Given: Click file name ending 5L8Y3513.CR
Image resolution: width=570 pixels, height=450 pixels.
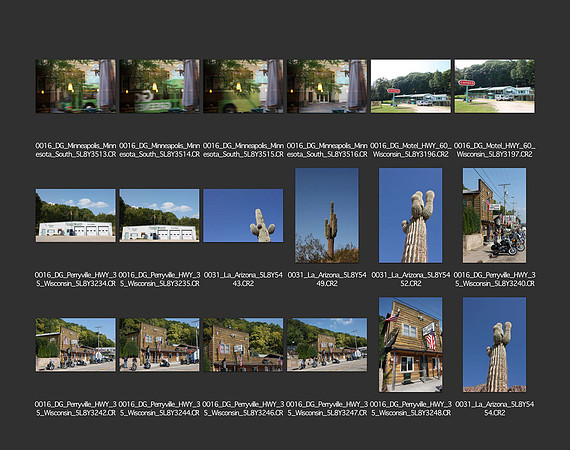Looking at the screenshot, I should (x=76, y=150).
